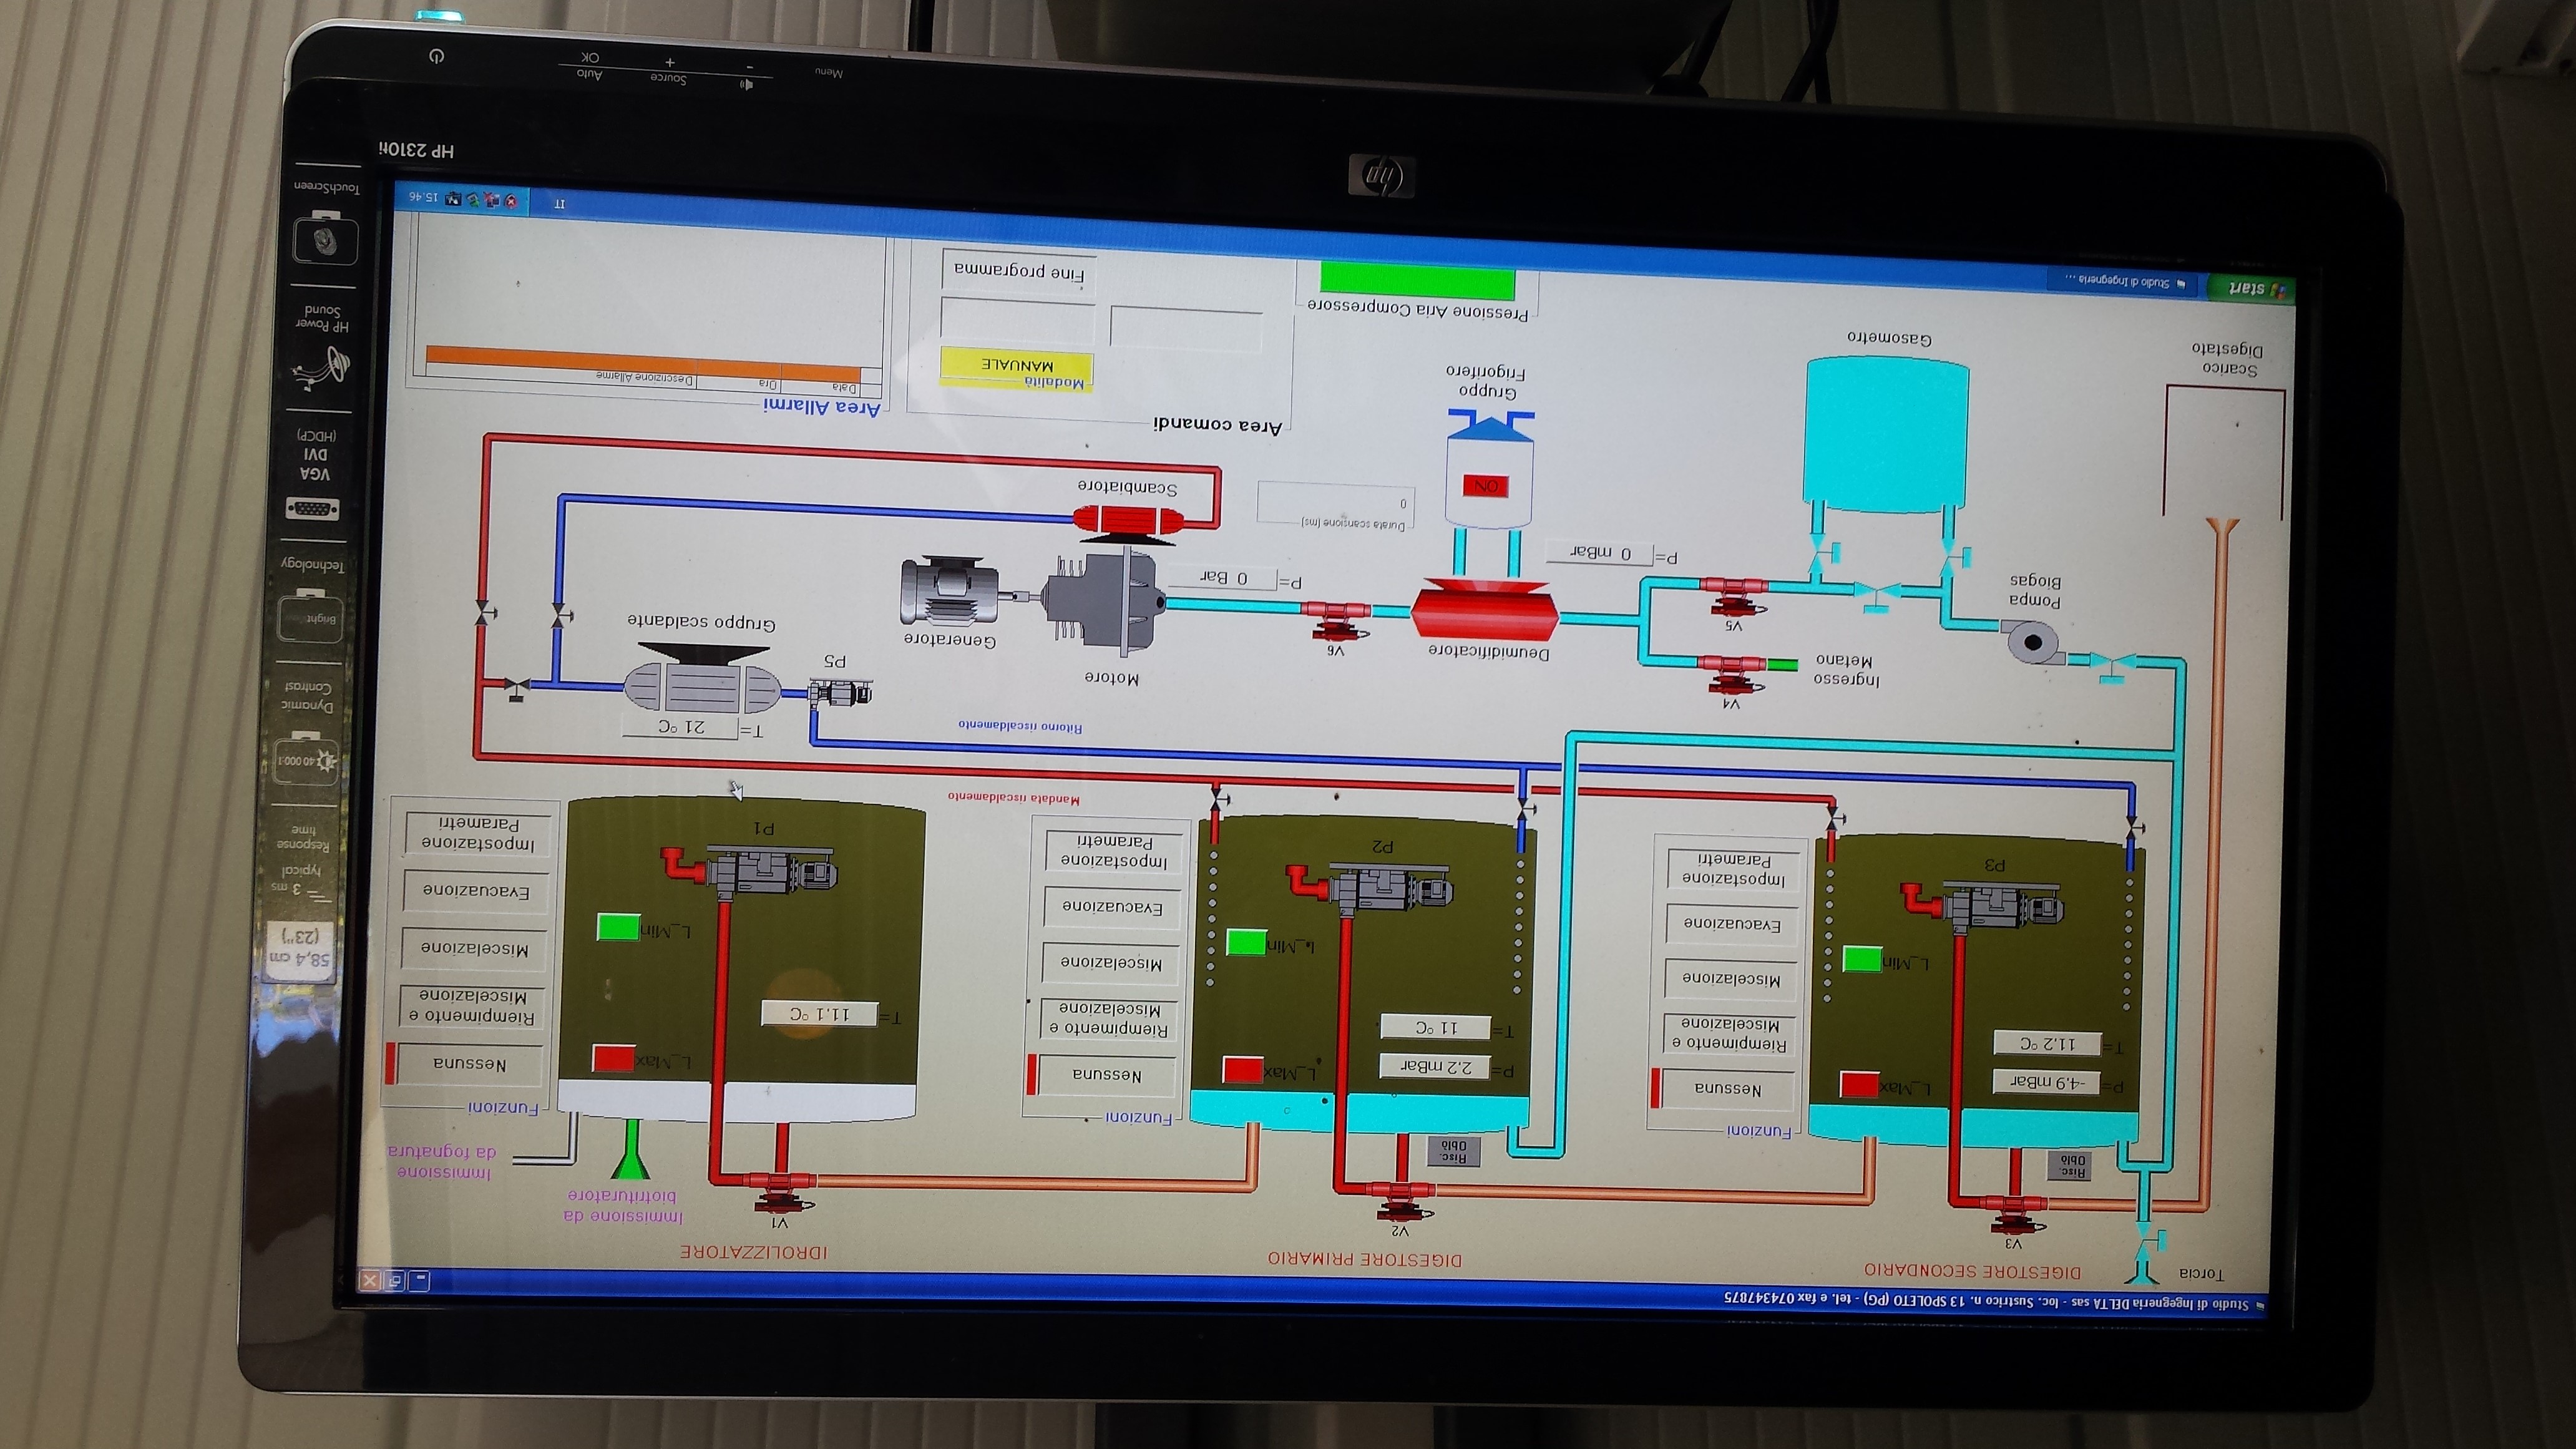Click the red L_Max indicator in Digestore Secondario
Screen dimensions: 2576x1449
(x=1859, y=1084)
